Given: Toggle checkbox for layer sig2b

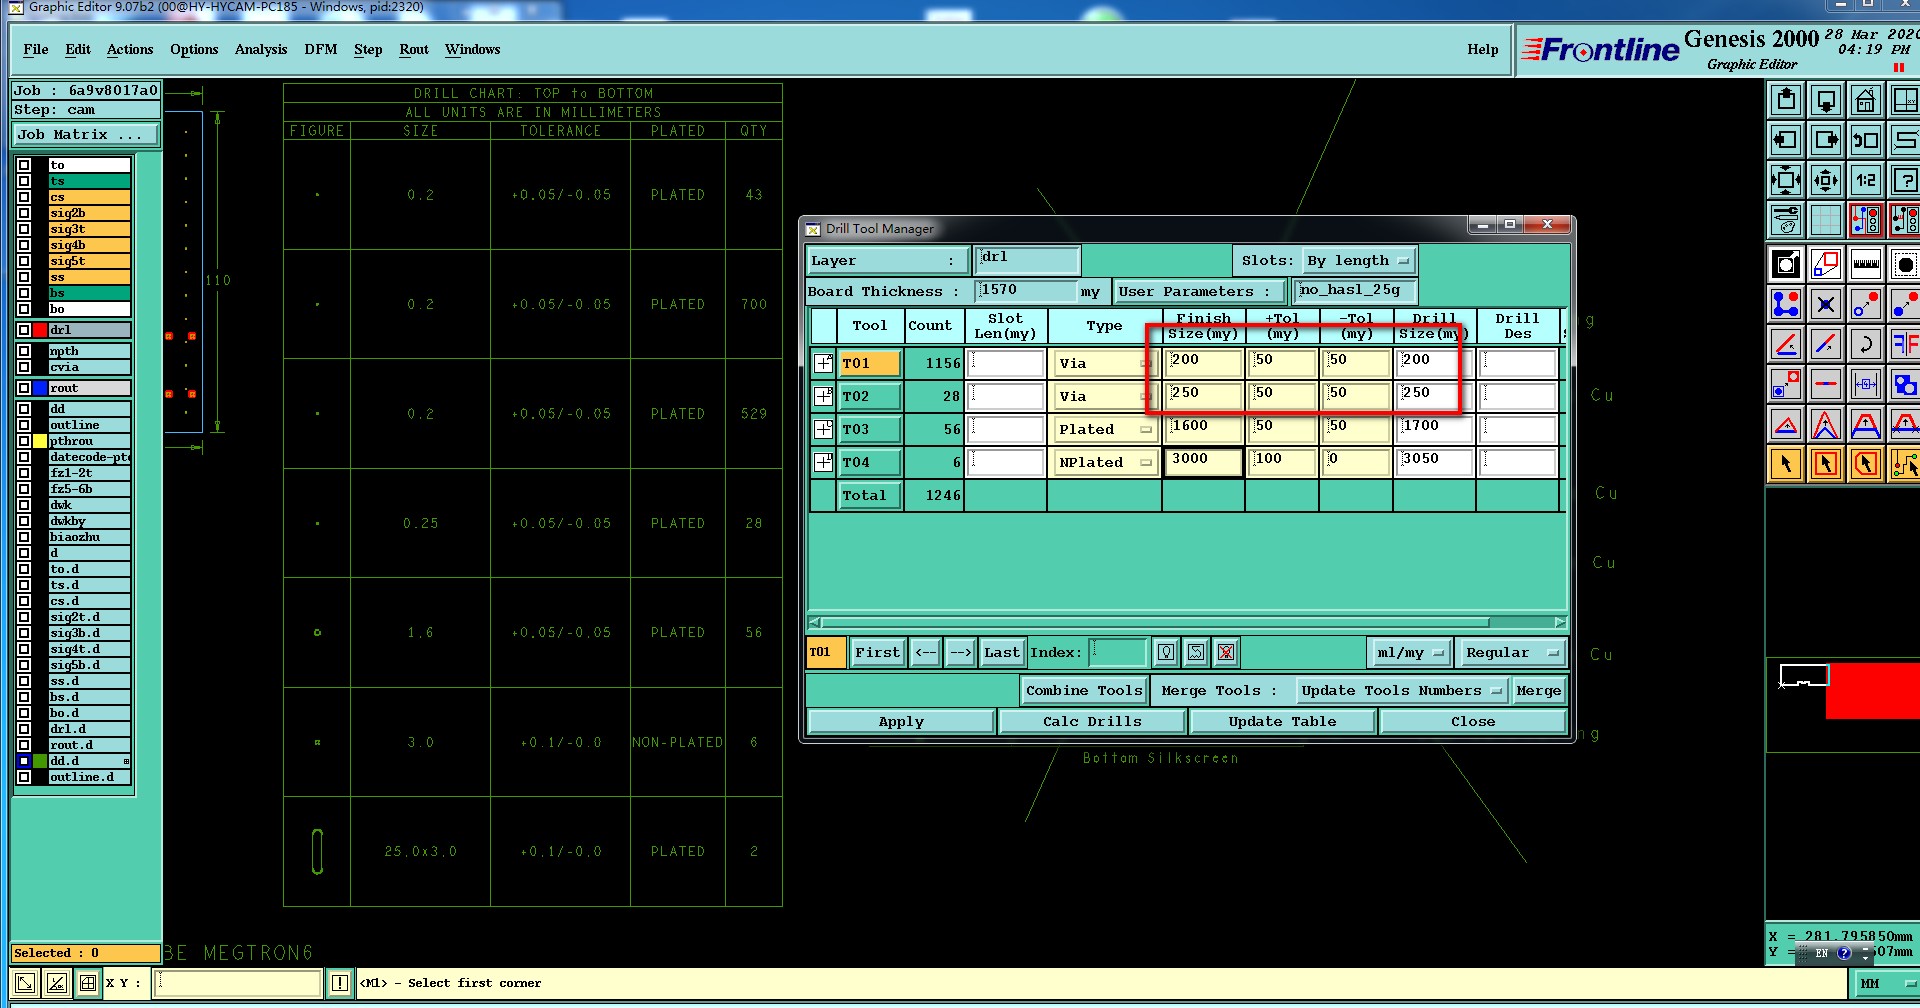Looking at the screenshot, I should click(x=24, y=213).
